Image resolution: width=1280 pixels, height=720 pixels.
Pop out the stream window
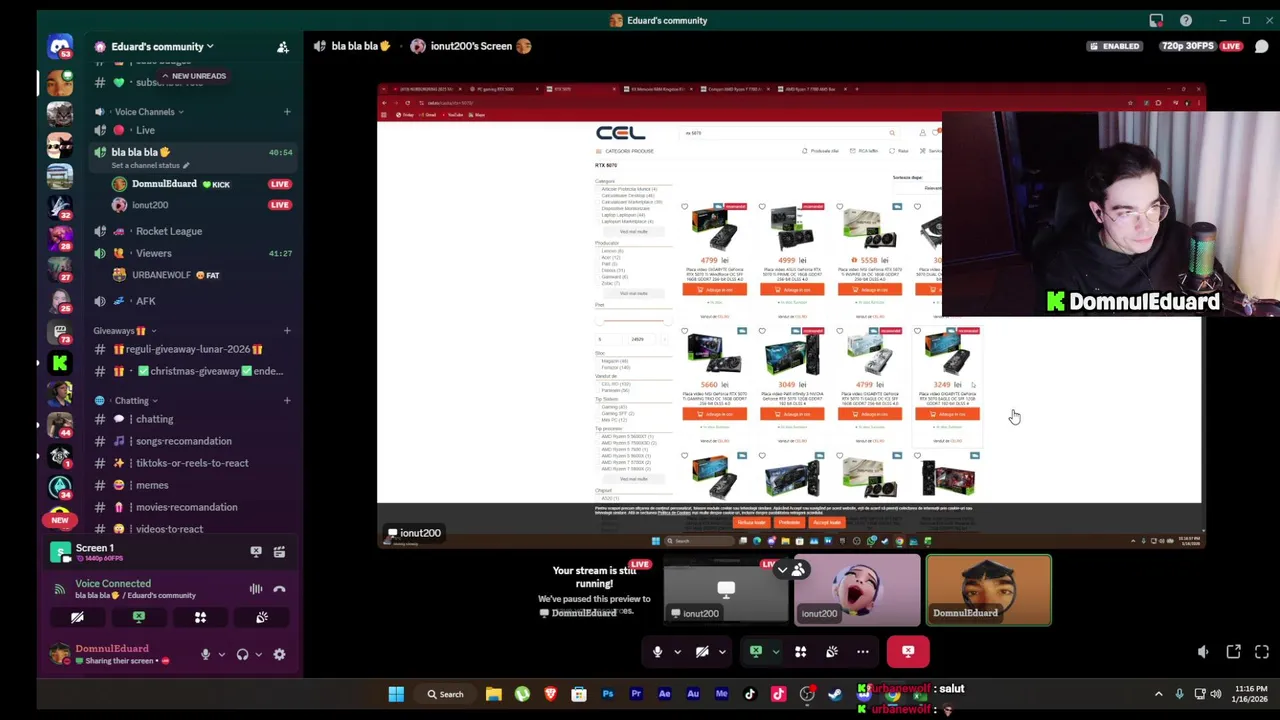pyautogui.click(x=1233, y=652)
